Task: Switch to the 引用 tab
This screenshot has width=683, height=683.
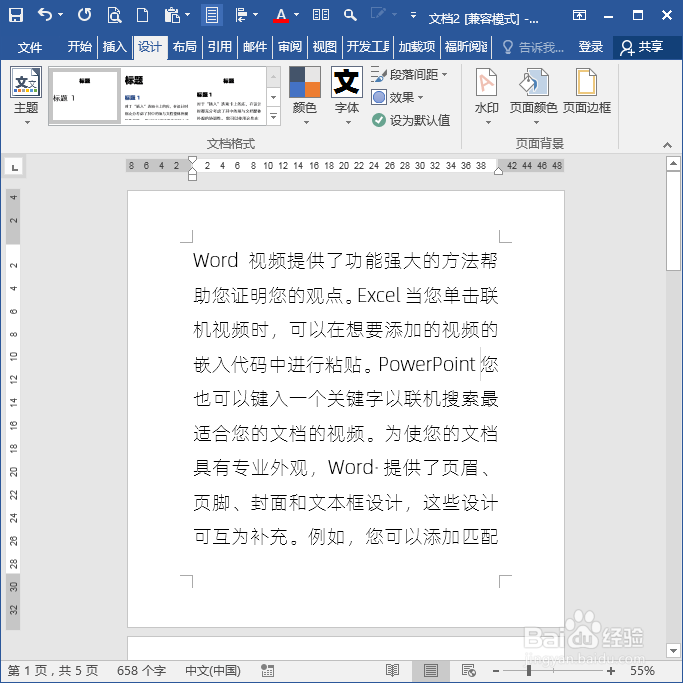Action: tap(220, 47)
